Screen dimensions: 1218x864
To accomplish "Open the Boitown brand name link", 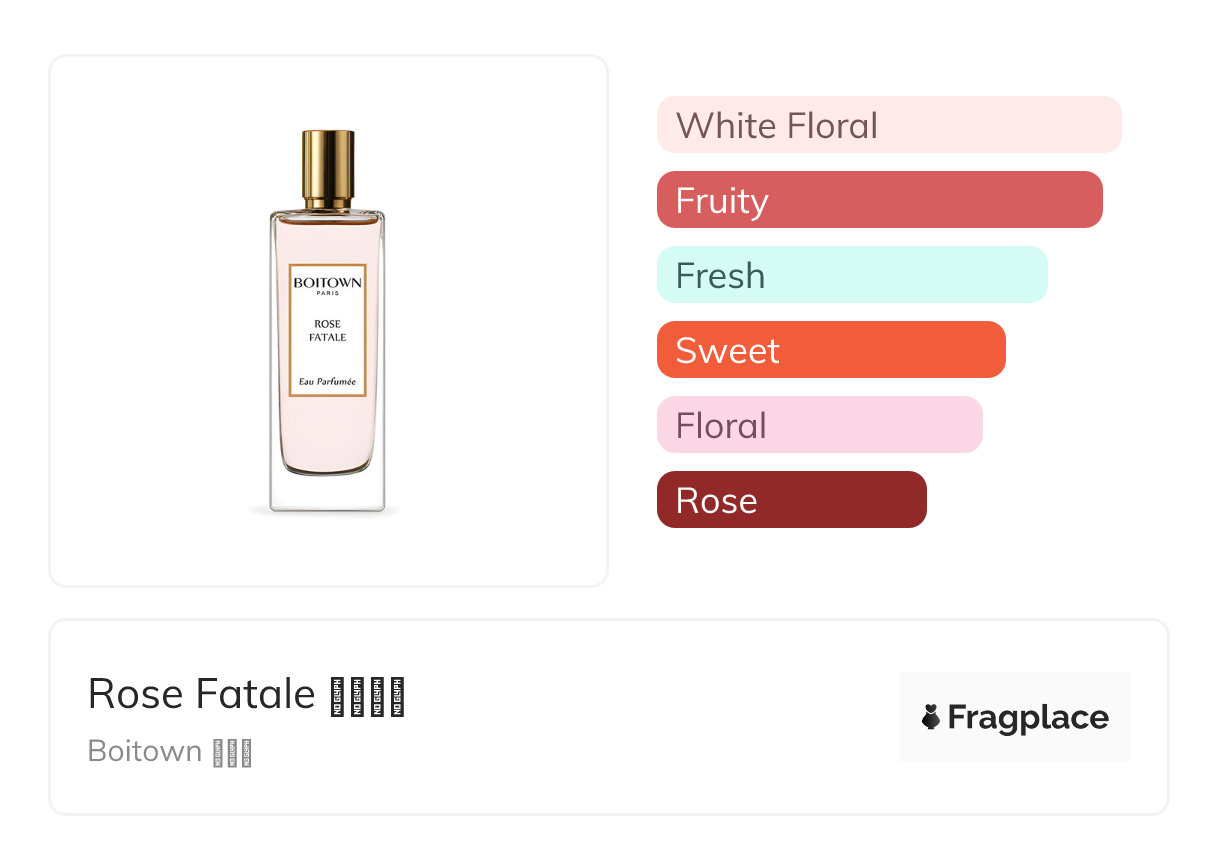I will pos(145,751).
